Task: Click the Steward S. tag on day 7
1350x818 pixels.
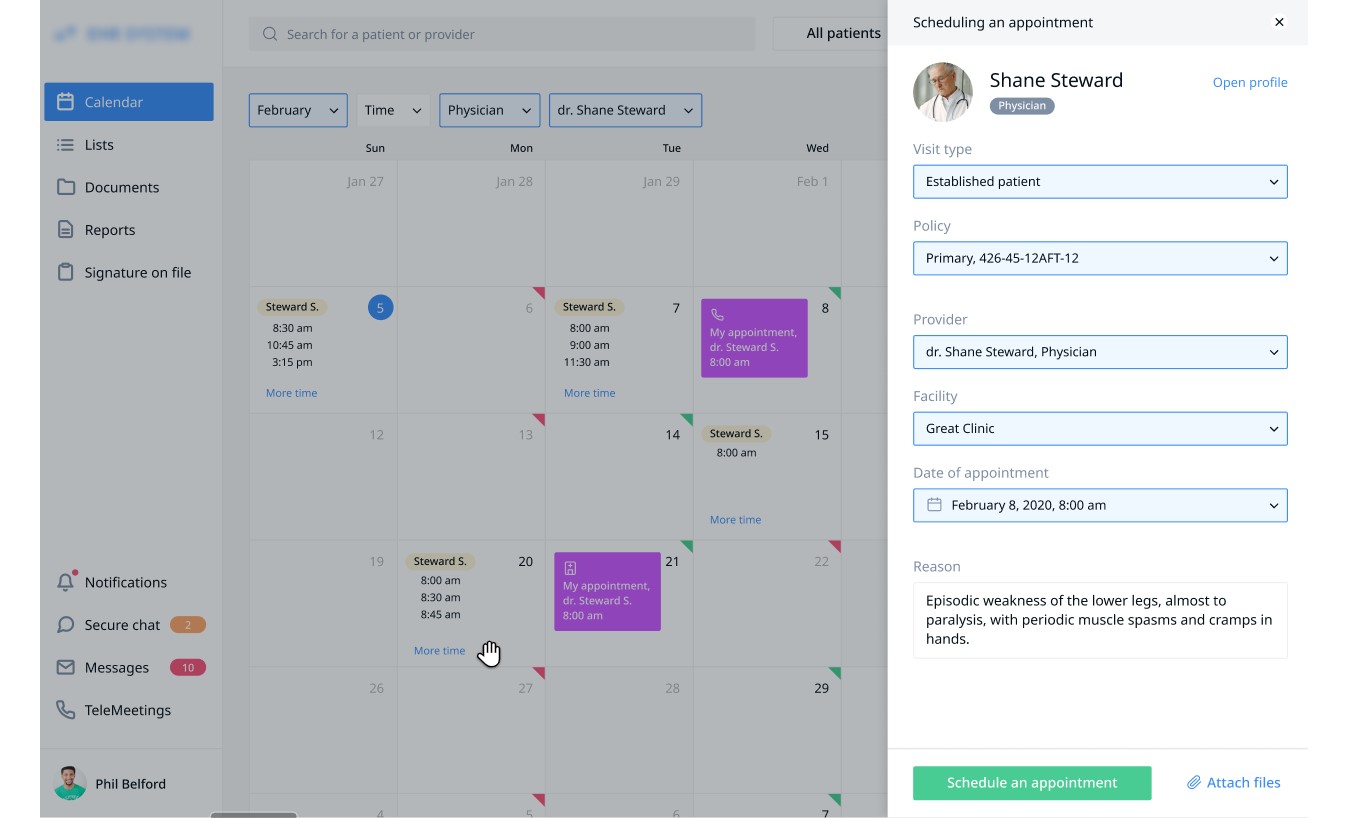Action: [x=589, y=307]
